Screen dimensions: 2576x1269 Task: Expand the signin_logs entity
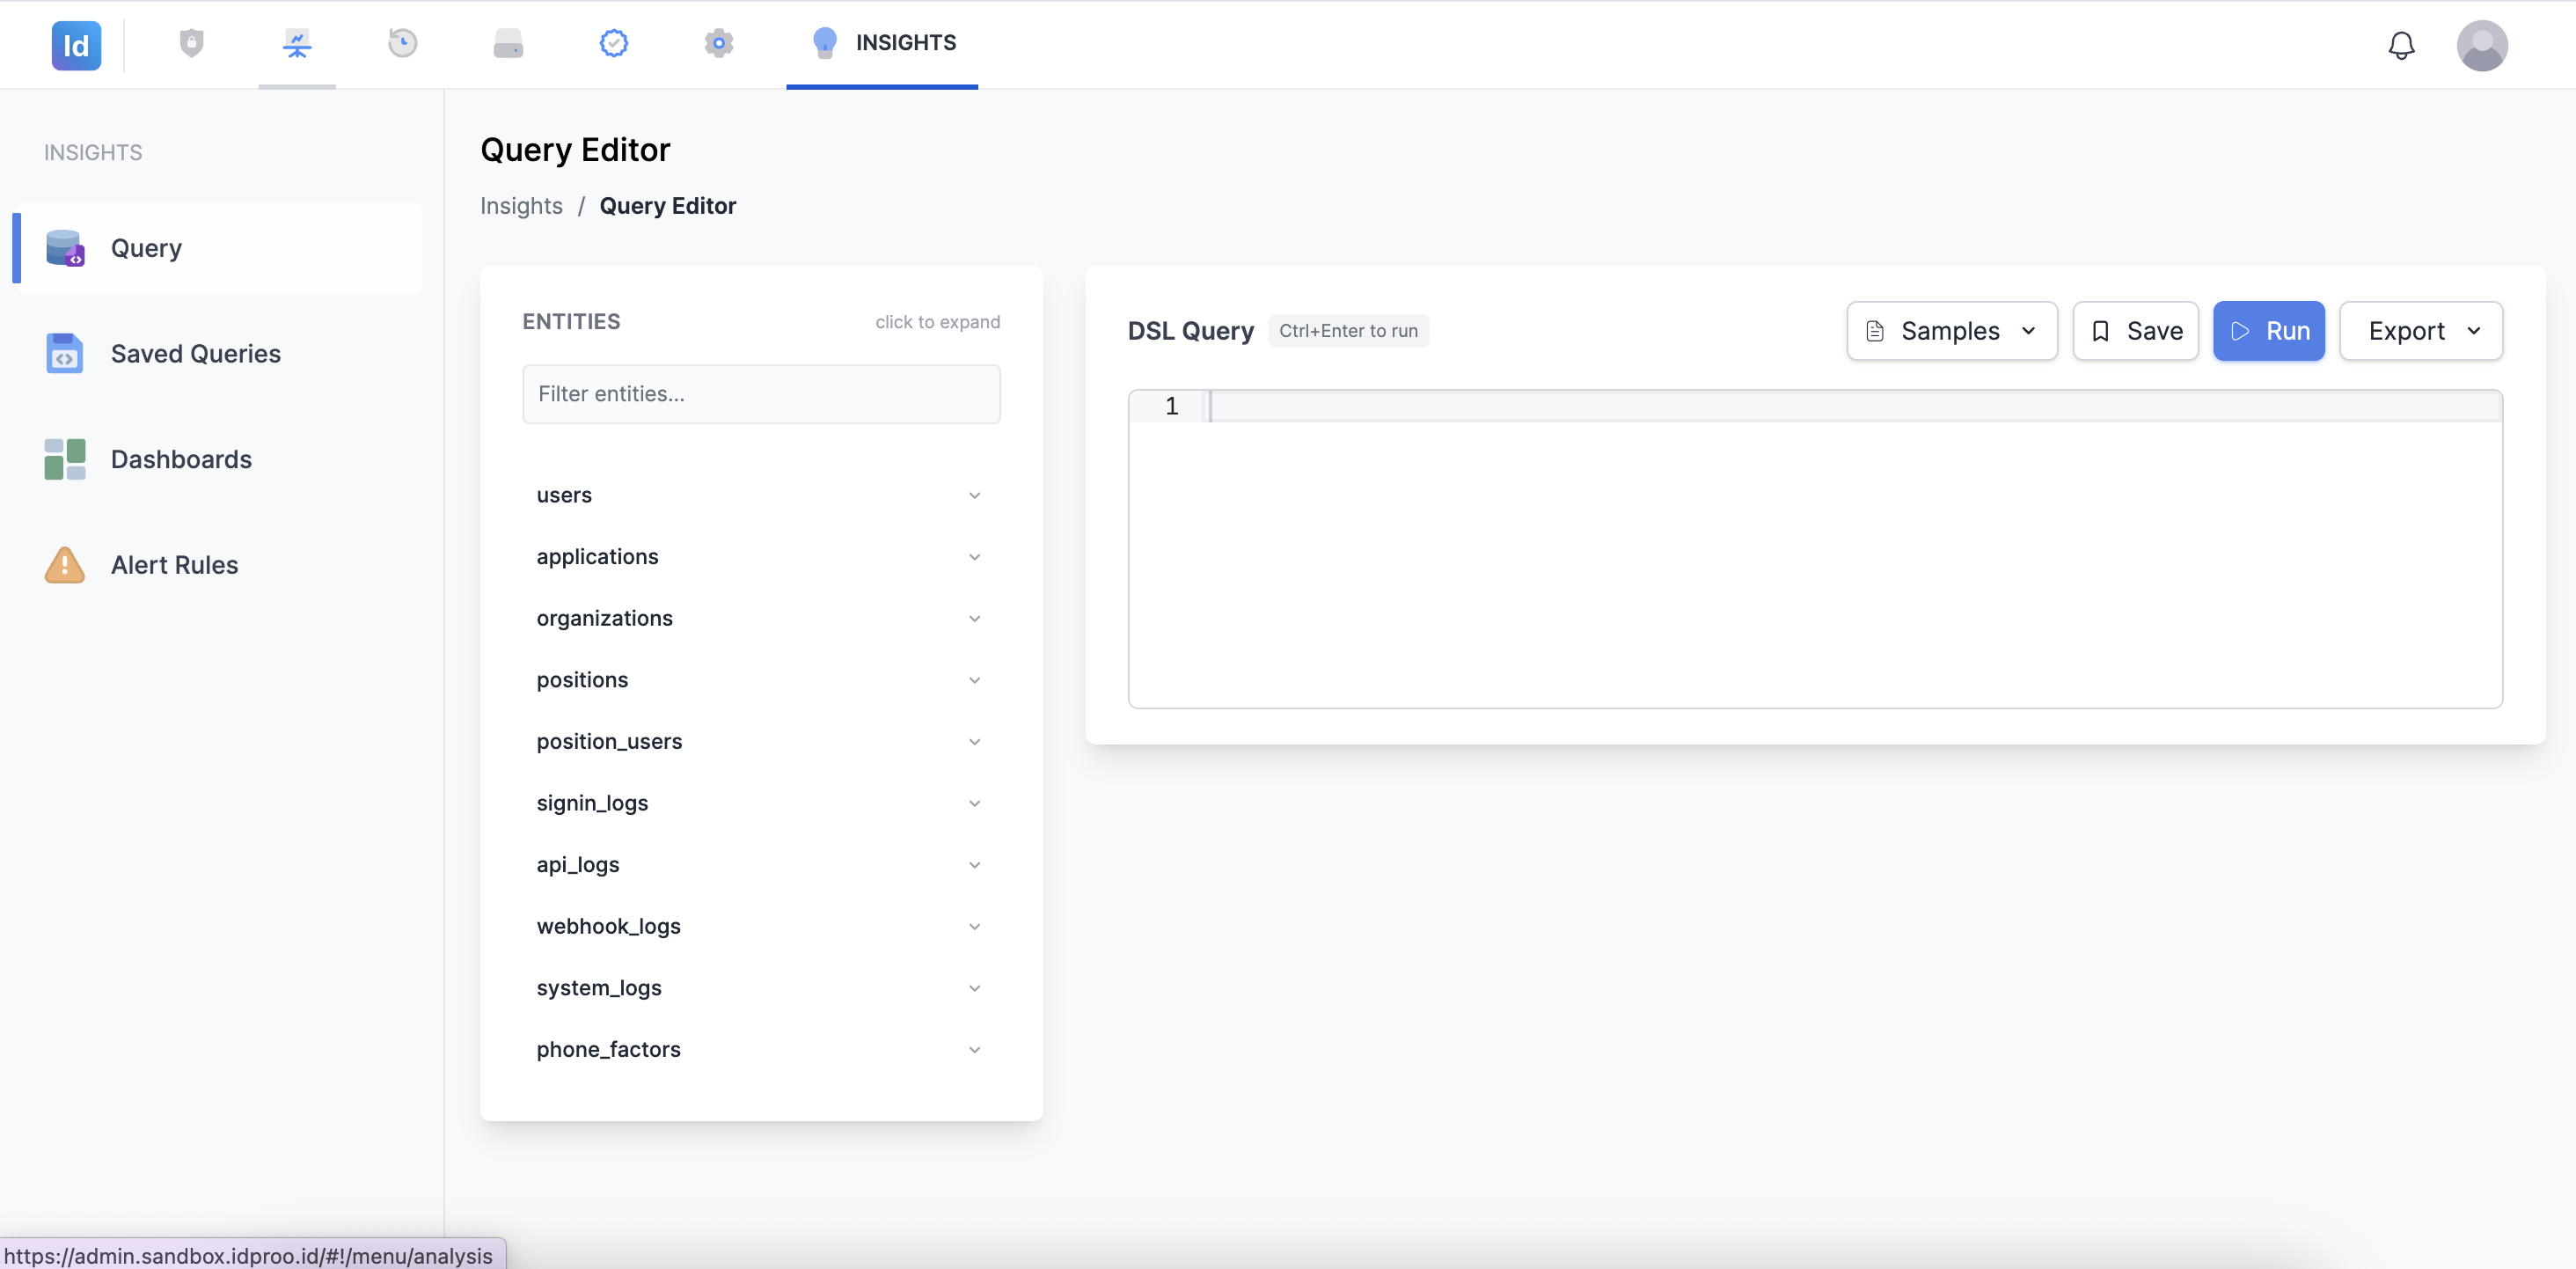761,803
